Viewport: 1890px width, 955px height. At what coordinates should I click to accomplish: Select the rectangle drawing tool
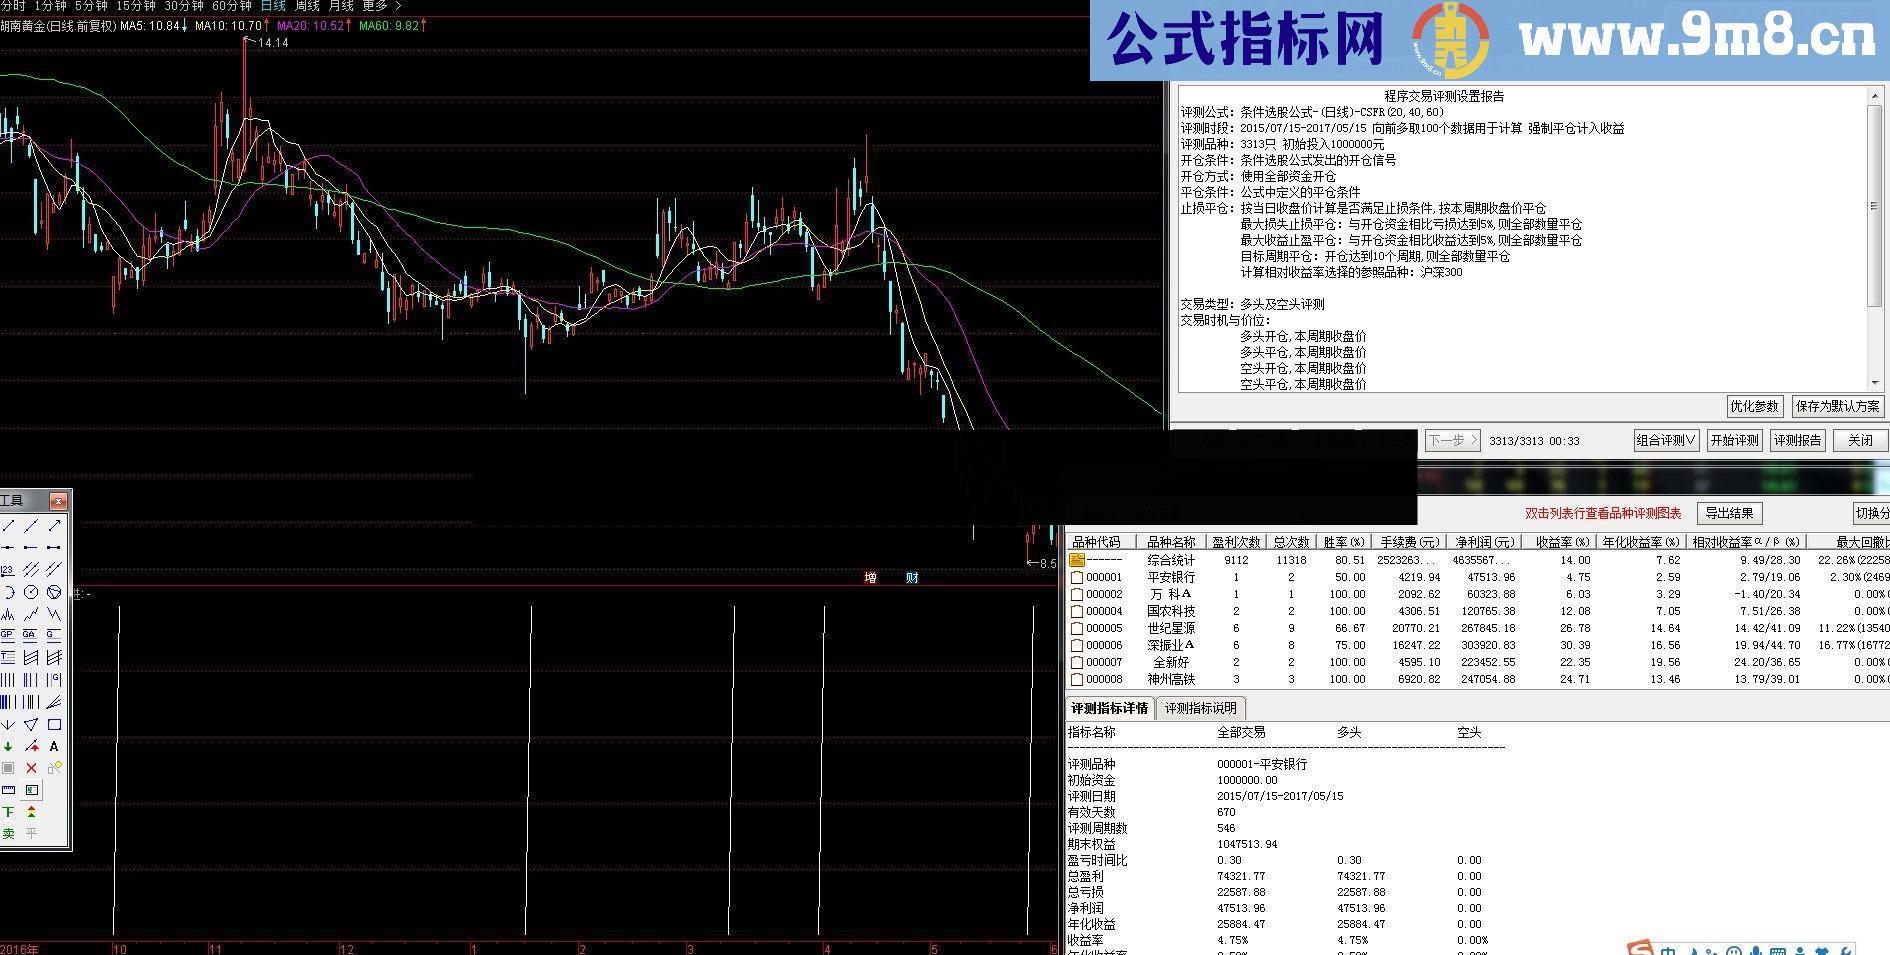coord(55,724)
